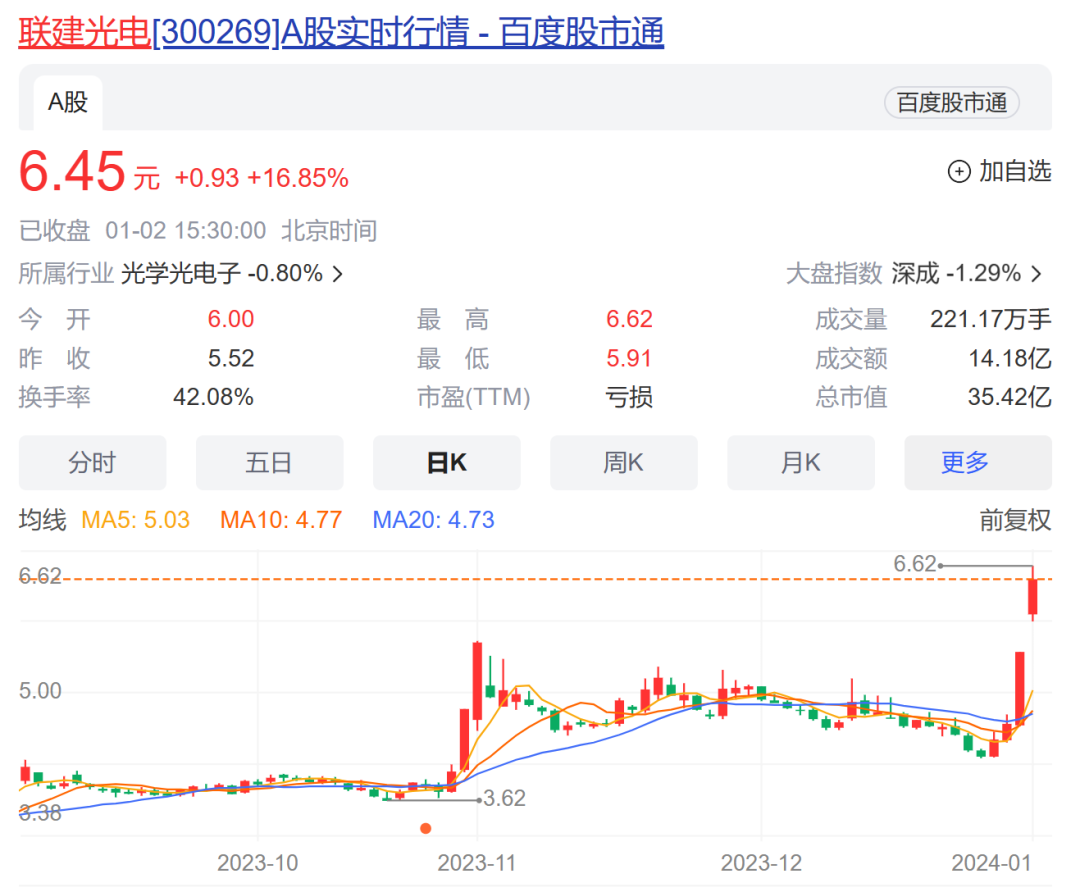The height and width of the screenshot is (892, 1080).
Task: Switch to the 月K chart tab
Action: pos(800,463)
